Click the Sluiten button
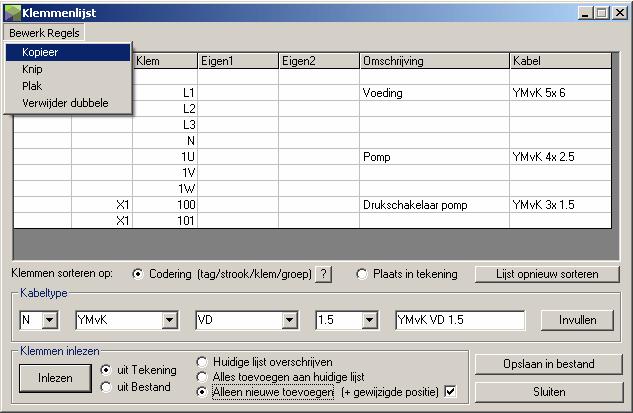This screenshot has height=413, width=633. (549, 392)
